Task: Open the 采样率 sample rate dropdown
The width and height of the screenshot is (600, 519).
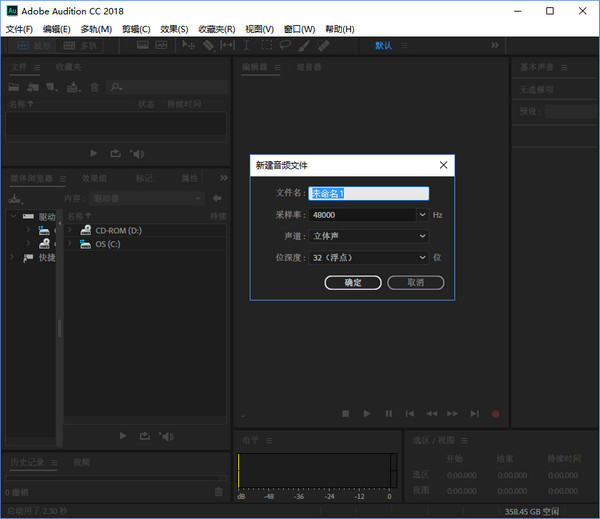Action: point(423,215)
